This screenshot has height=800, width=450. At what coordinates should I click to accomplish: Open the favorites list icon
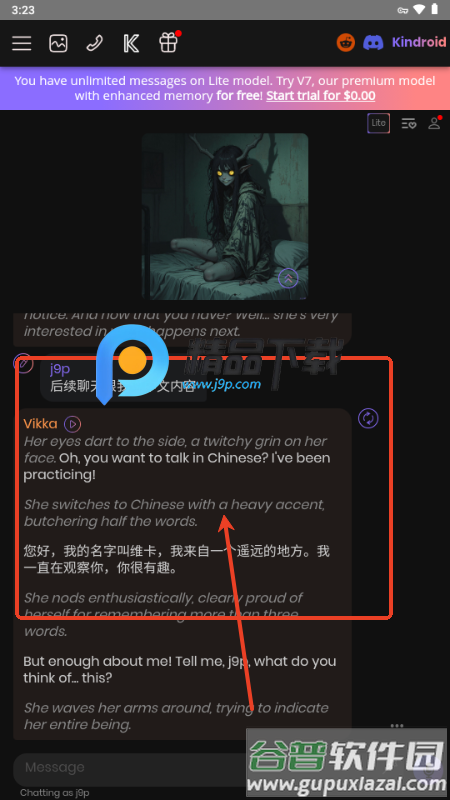pos(409,123)
